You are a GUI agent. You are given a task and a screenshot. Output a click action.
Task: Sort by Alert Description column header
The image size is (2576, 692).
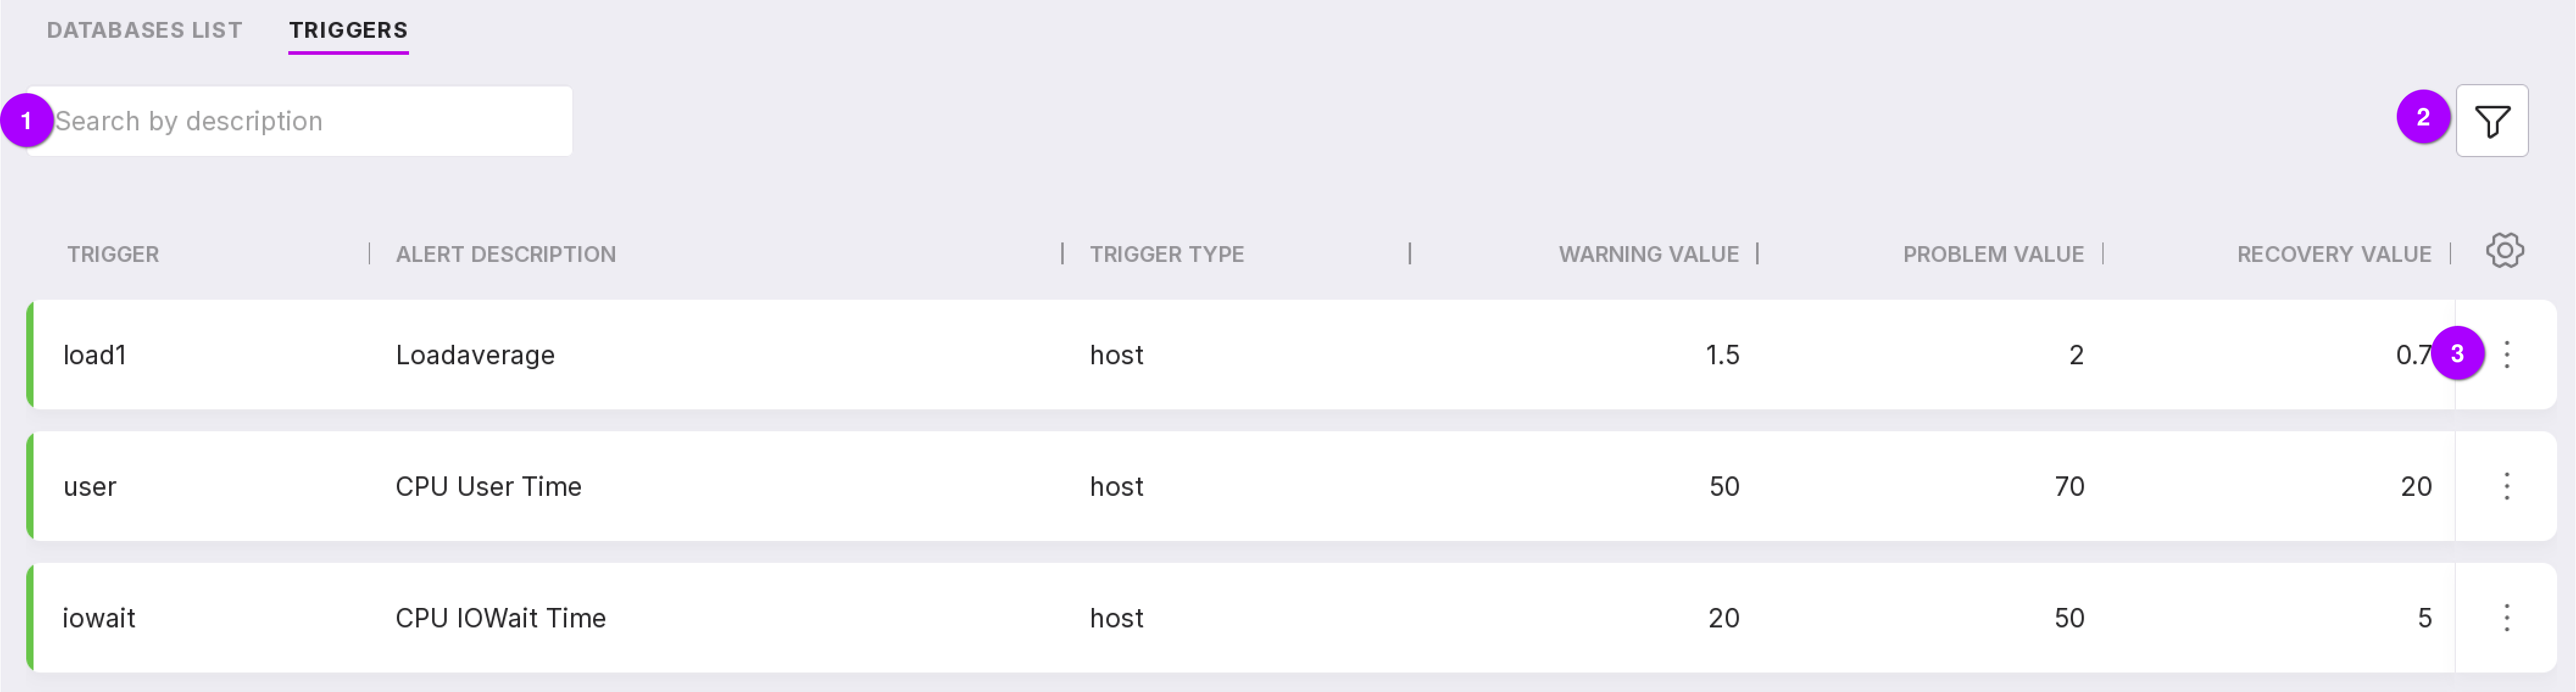[x=505, y=254]
